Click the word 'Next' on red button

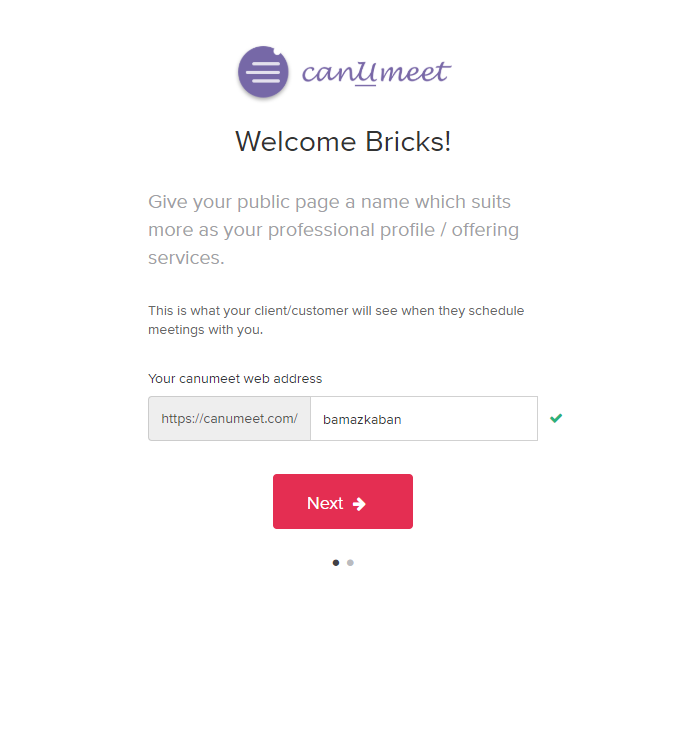click(325, 503)
